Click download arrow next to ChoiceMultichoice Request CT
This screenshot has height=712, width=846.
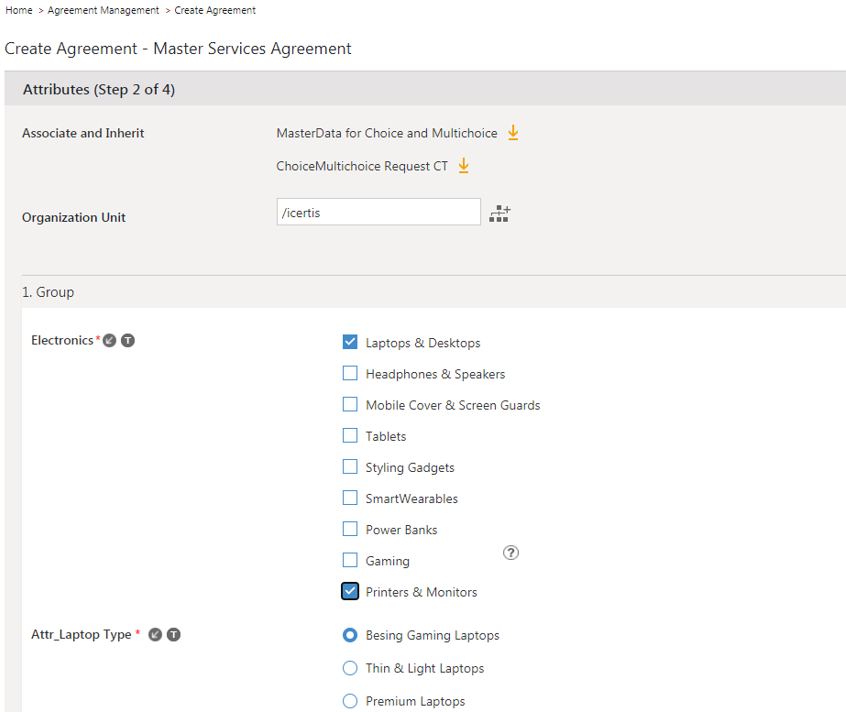pyautogui.click(x=463, y=166)
